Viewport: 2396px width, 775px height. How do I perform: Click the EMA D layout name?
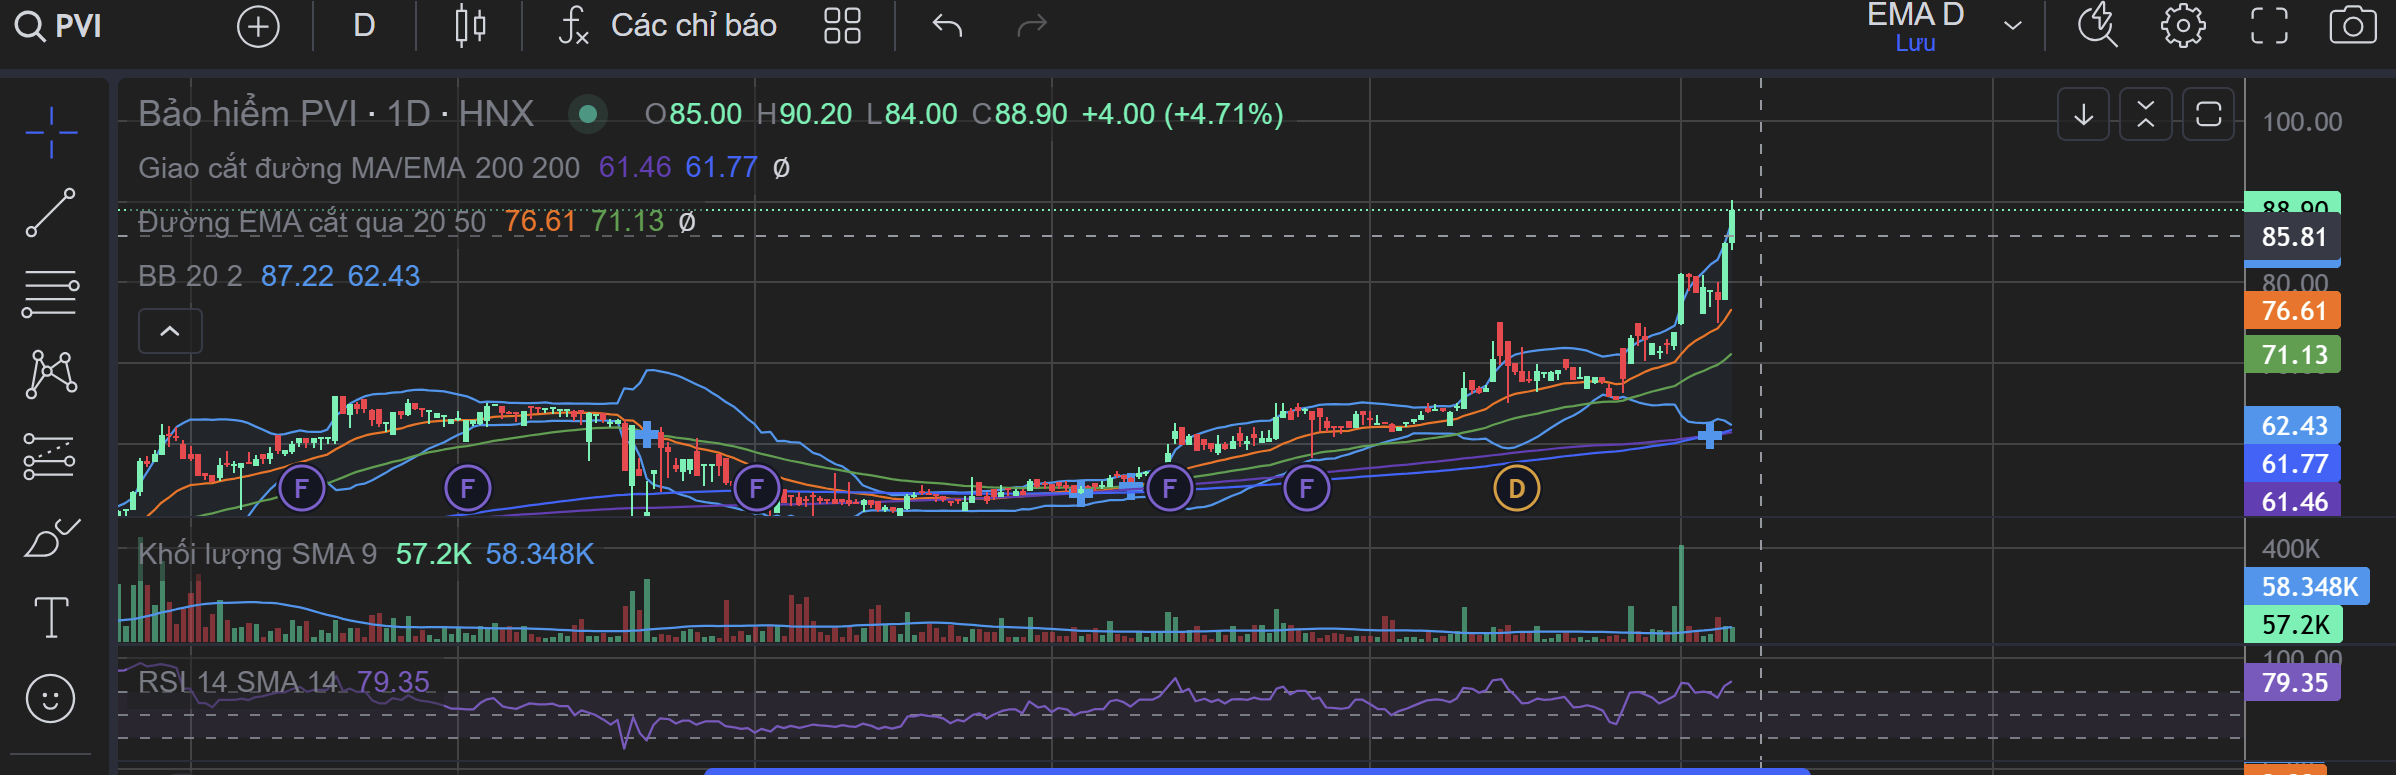pyautogui.click(x=1915, y=15)
